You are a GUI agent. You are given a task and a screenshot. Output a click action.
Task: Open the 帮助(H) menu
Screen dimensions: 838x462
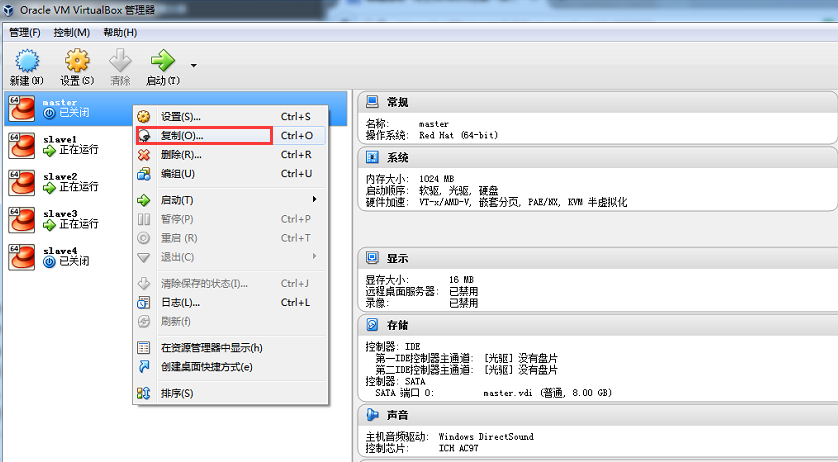click(x=120, y=33)
